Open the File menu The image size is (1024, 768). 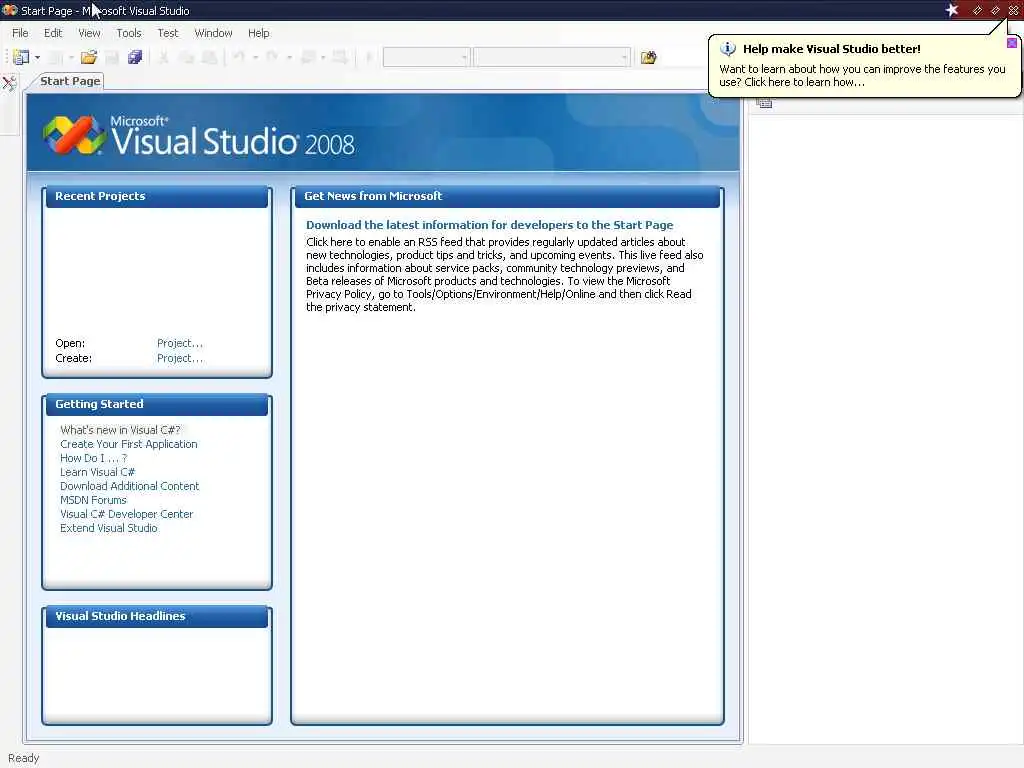[x=20, y=33]
